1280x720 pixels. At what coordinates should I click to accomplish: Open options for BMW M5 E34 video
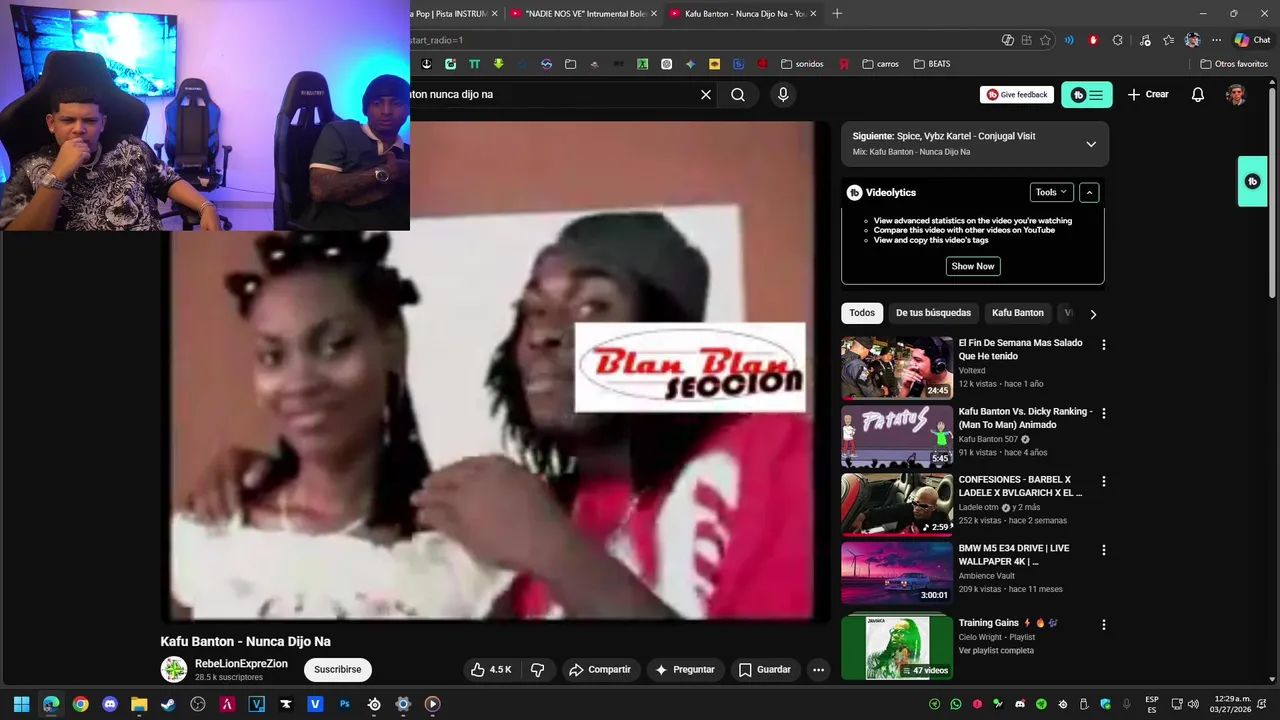[1104, 550]
